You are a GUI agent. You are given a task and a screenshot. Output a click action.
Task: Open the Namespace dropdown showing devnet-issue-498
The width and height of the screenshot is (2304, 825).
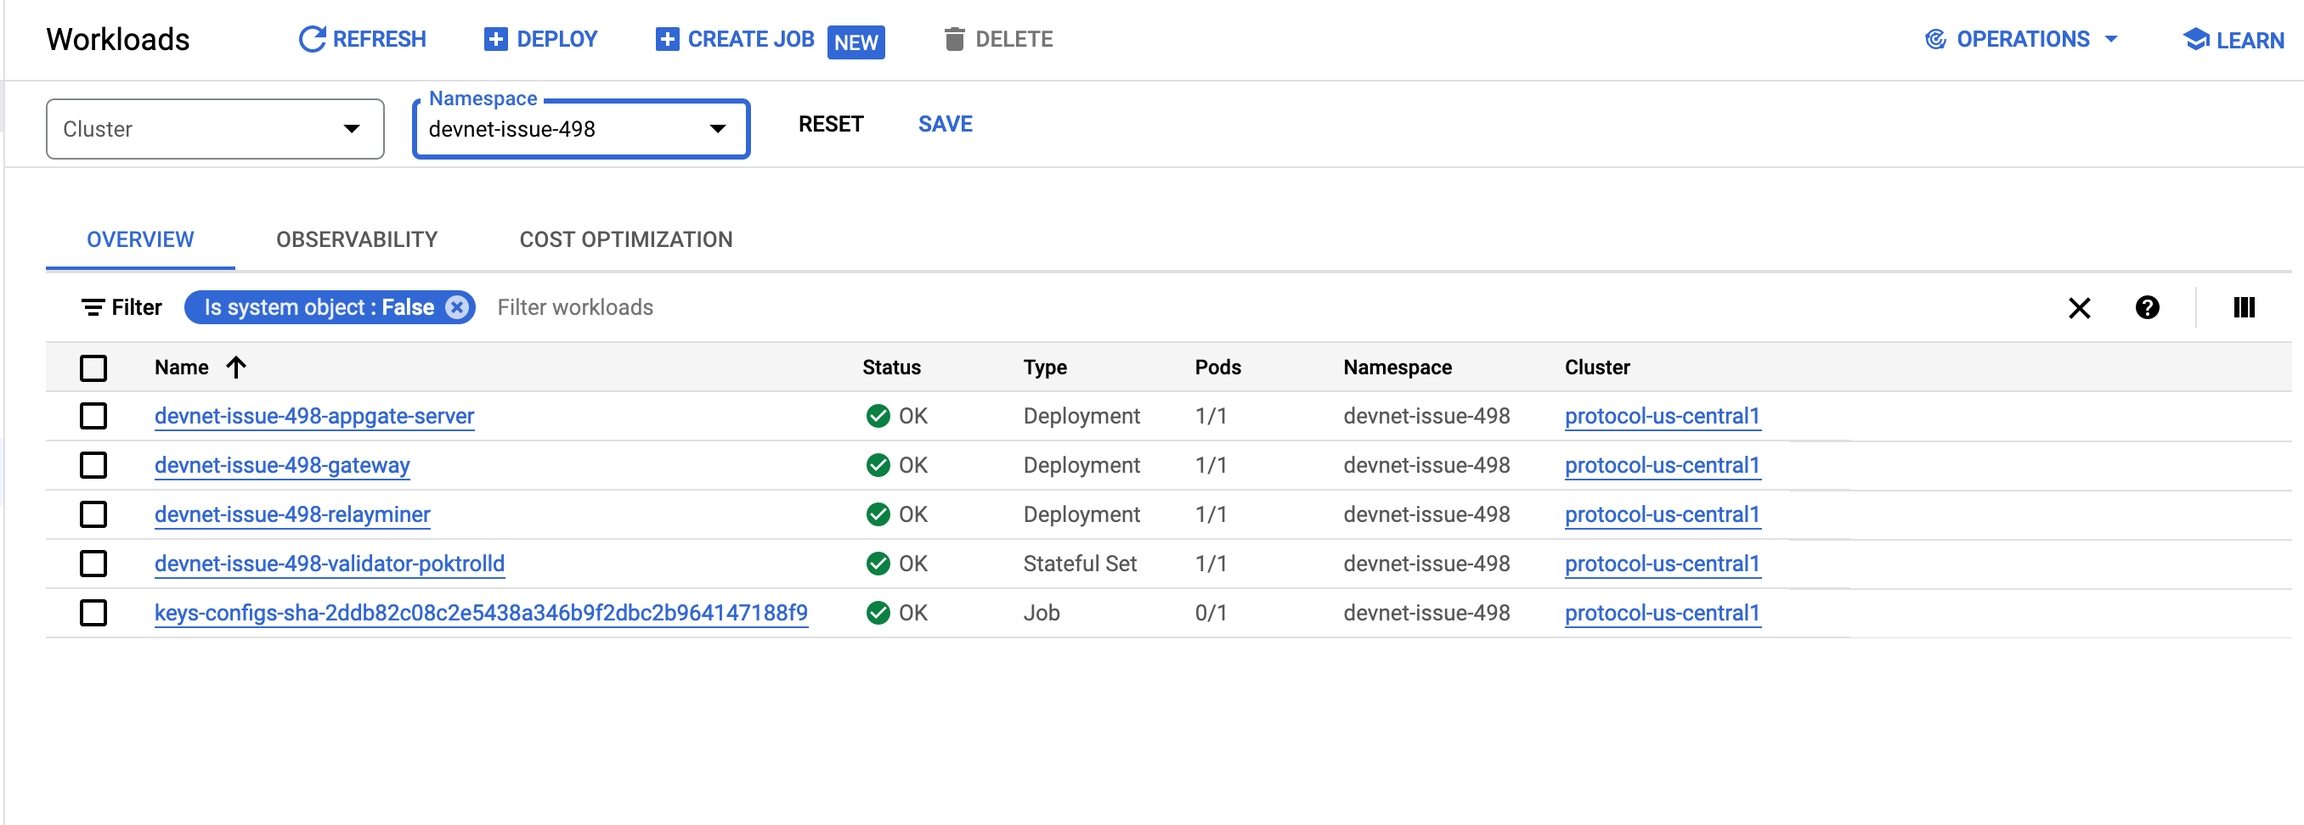click(580, 129)
